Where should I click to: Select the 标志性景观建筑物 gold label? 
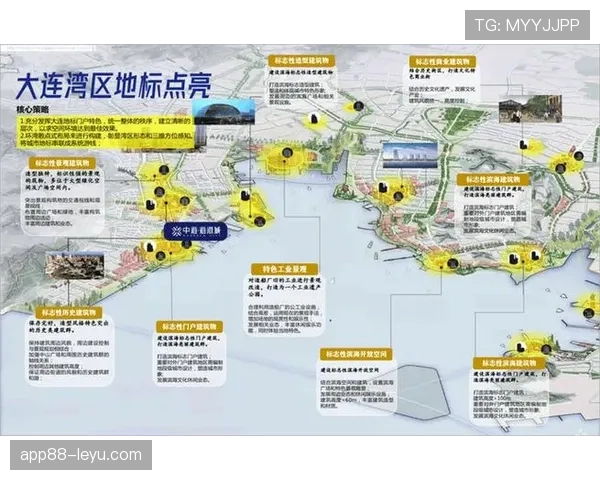click(x=62, y=163)
